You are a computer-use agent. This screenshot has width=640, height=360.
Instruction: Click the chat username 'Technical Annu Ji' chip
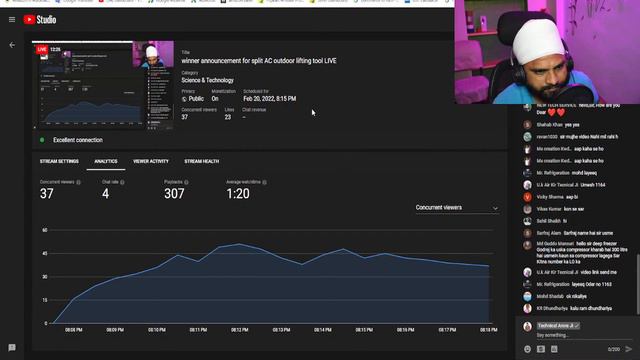[558, 326]
